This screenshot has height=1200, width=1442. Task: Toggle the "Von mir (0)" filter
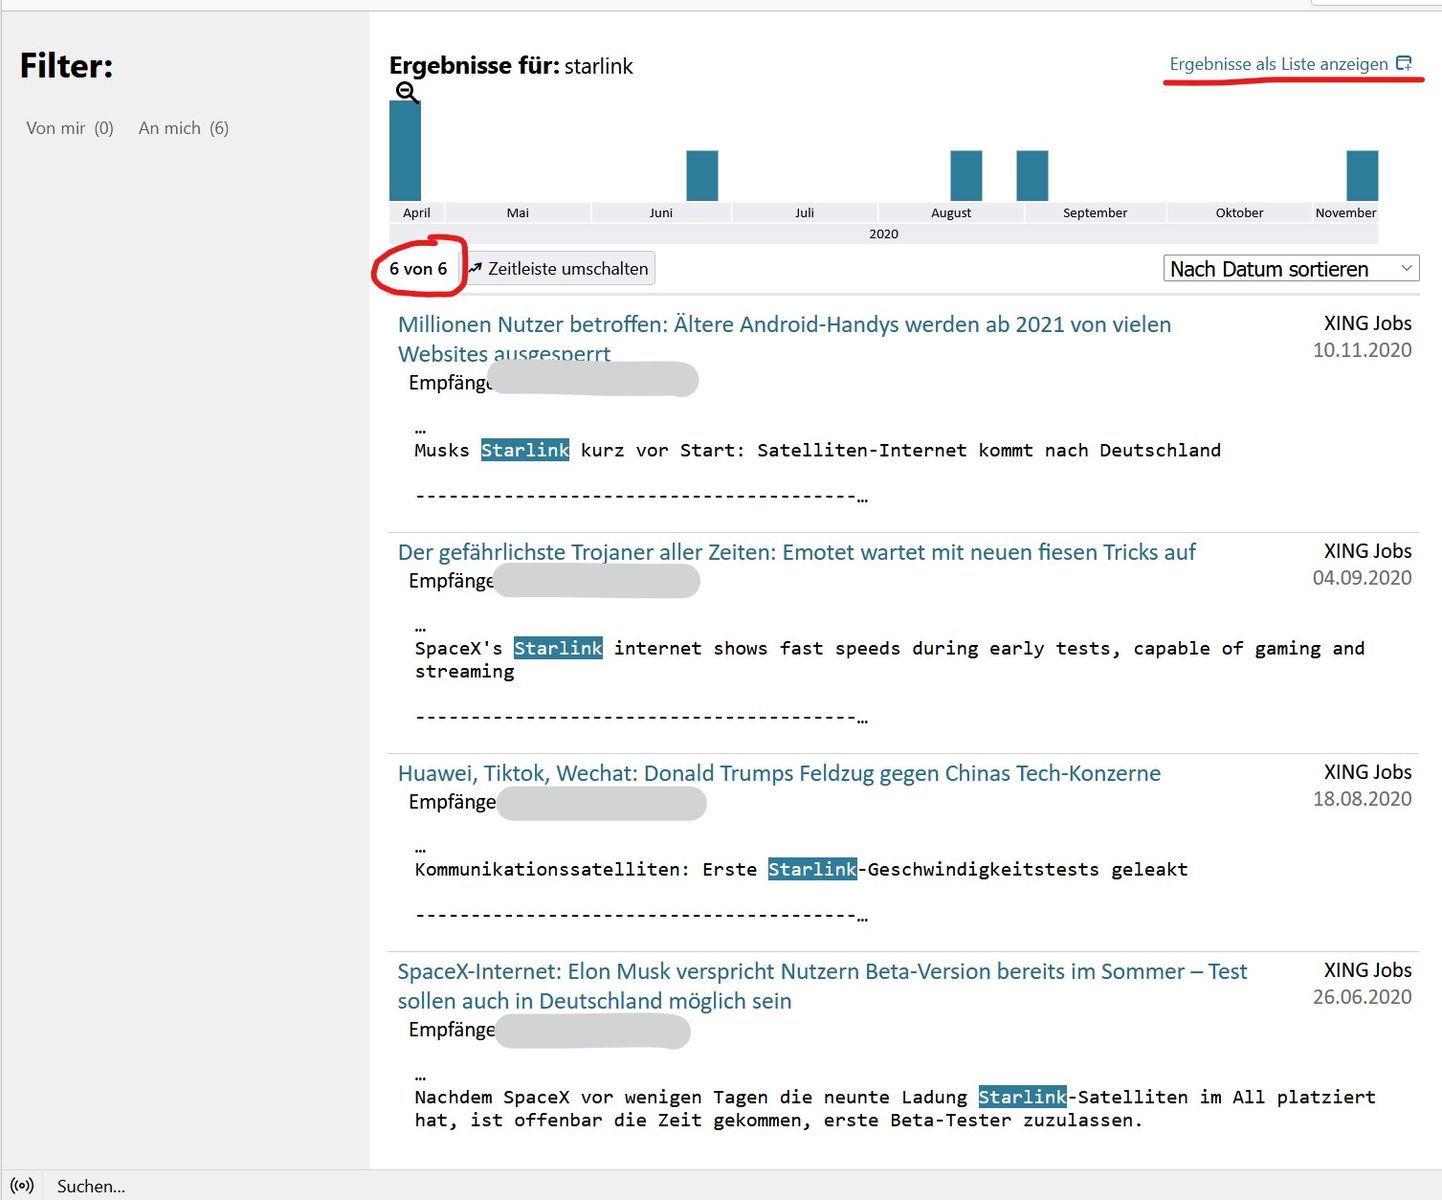[x=70, y=128]
